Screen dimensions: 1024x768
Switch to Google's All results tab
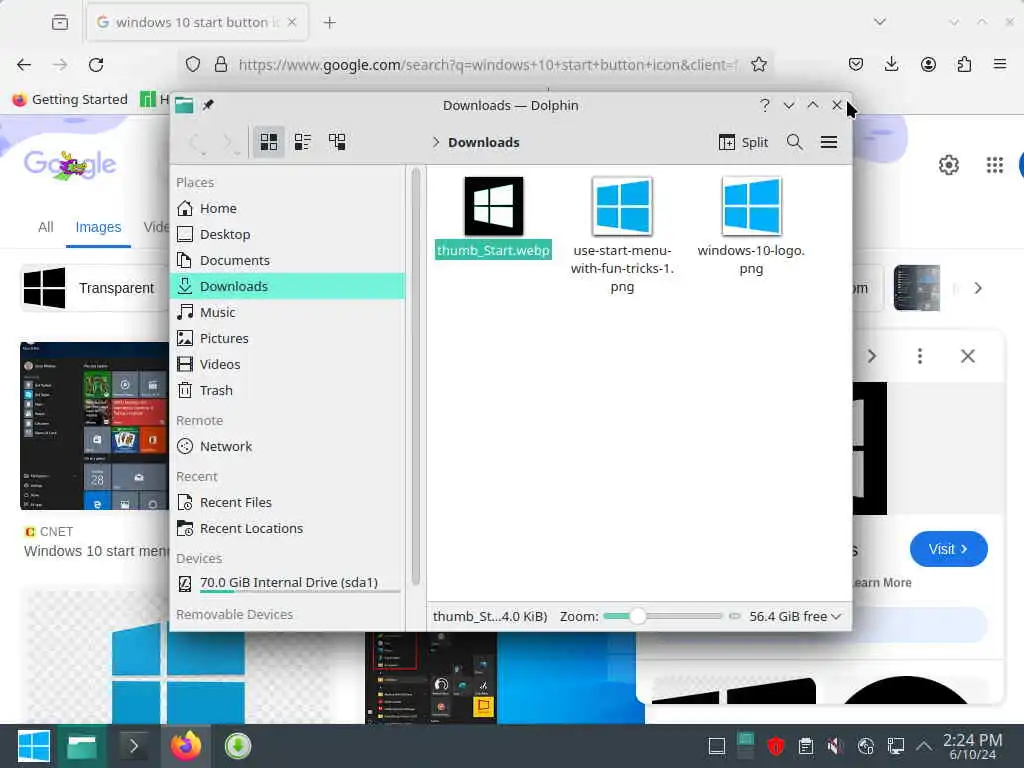point(45,227)
